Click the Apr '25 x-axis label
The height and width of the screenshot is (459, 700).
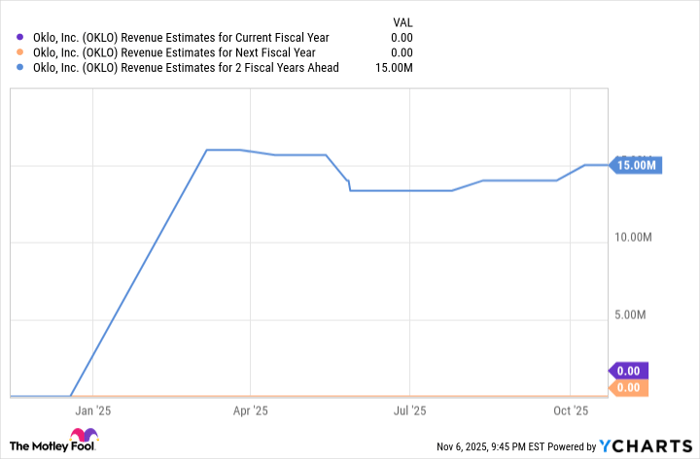pyautogui.click(x=250, y=411)
